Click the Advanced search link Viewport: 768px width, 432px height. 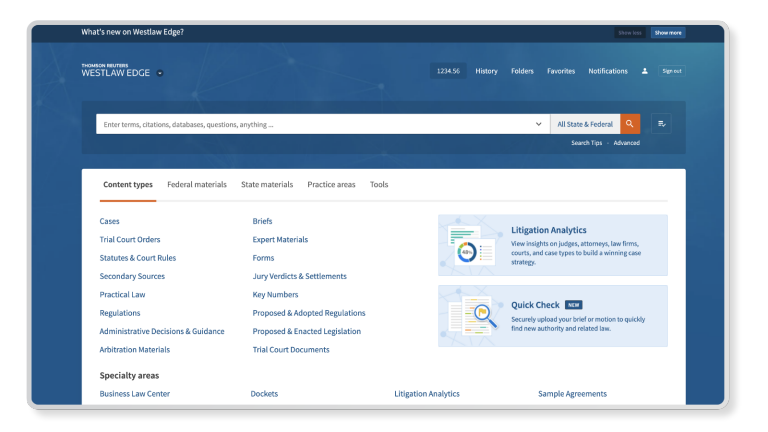tap(626, 143)
